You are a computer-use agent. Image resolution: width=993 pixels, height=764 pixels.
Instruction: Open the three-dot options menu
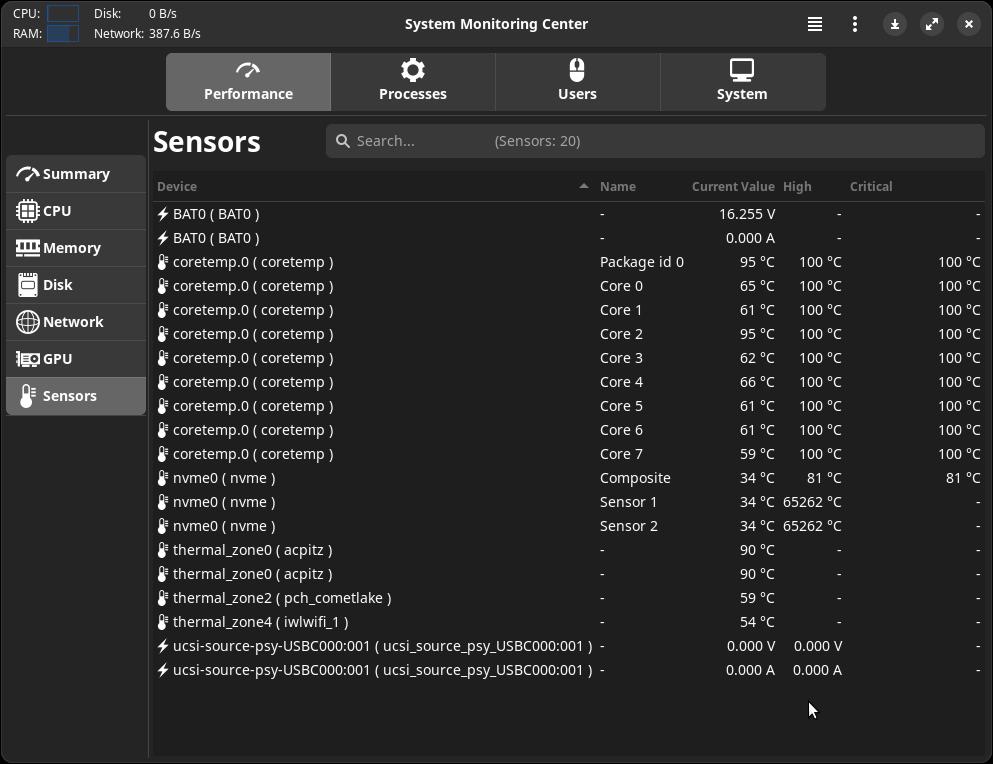pyautogui.click(x=855, y=24)
